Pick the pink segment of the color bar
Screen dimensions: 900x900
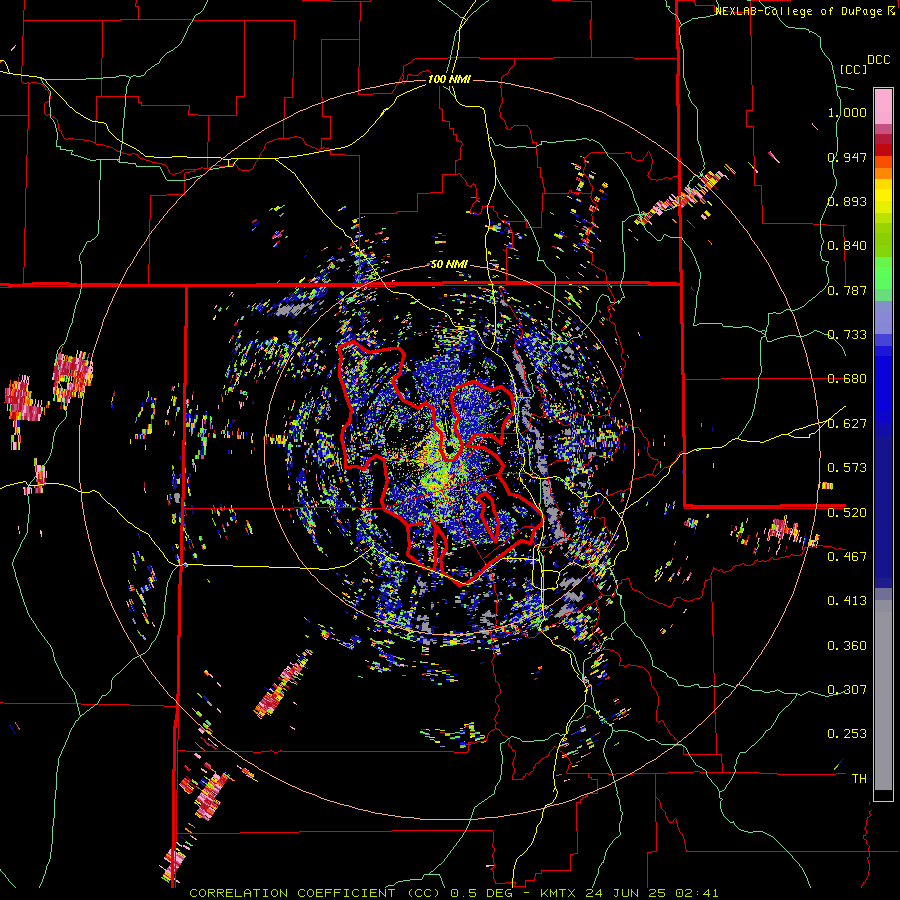pyautogui.click(x=883, y=106)
